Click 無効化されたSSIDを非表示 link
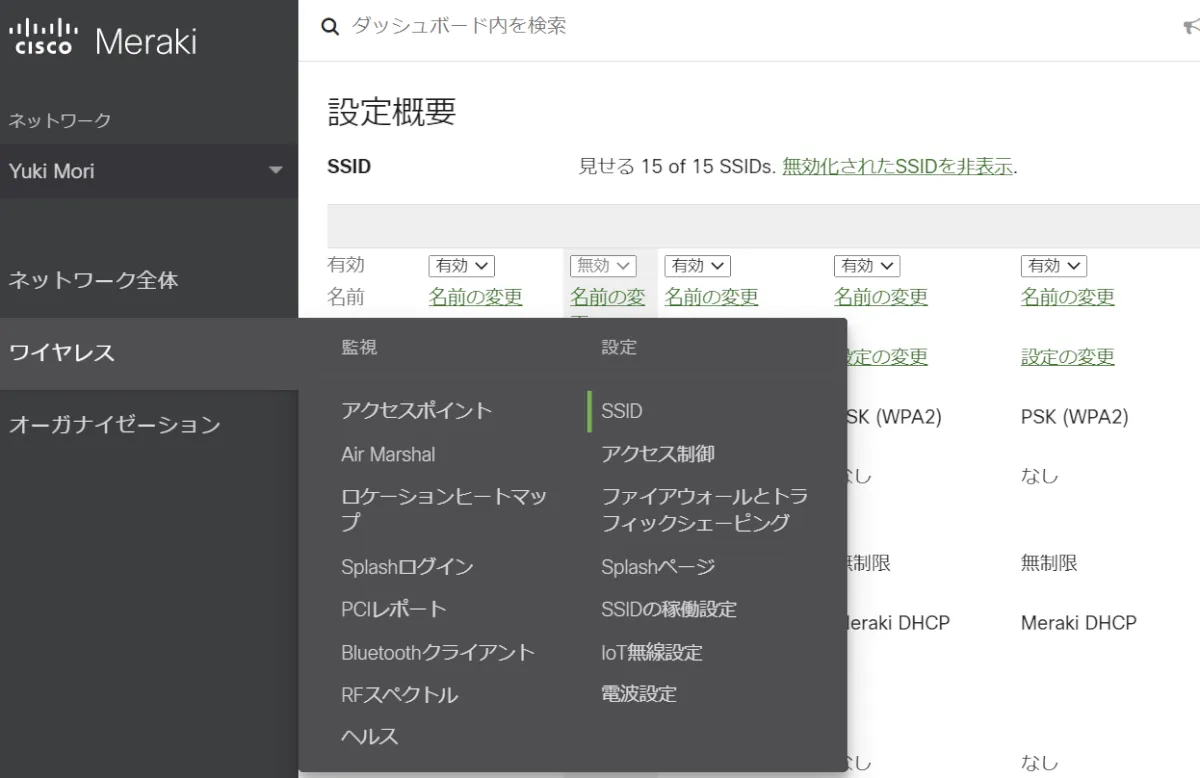Image resolution: width=1200 pixels, height=778 pixels. (897, 167)
